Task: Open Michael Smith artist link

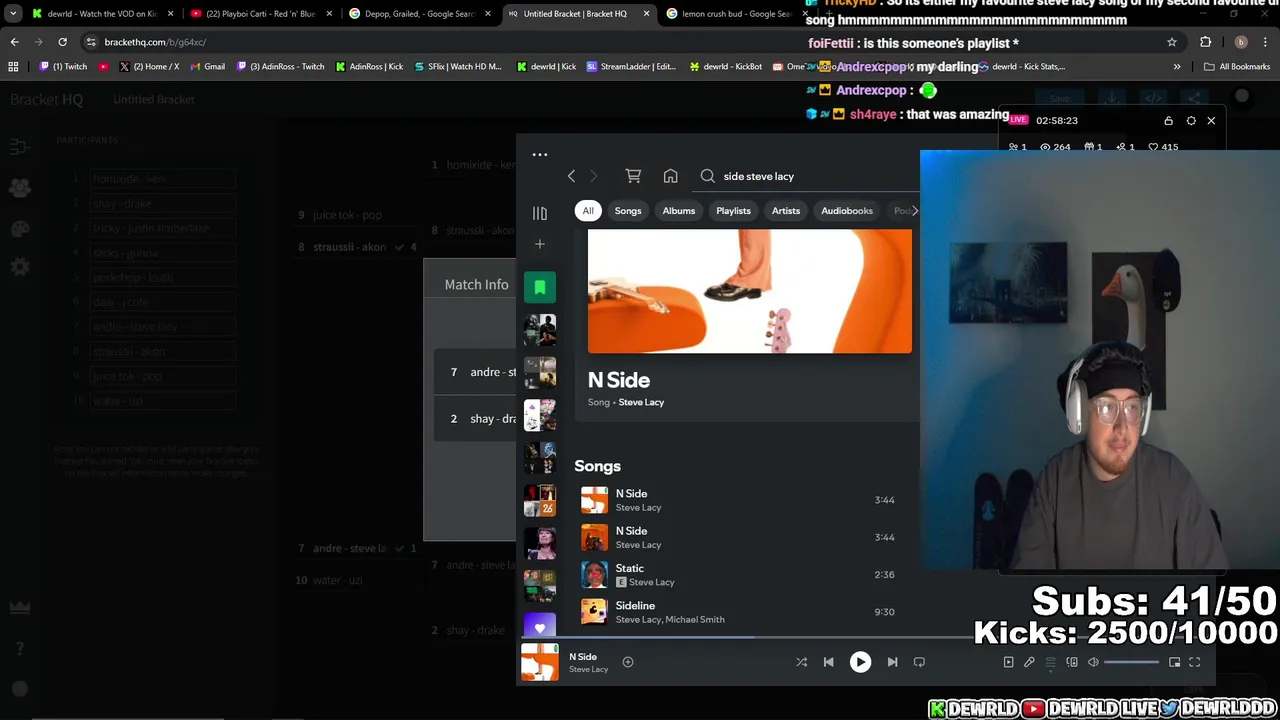Action: click(697, 620)
